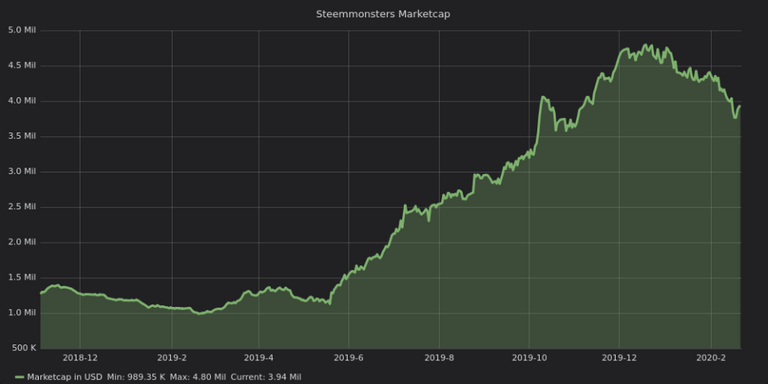768x384 pixels.
Task: Click the Current: 3.94 Mil legend value
Action: (x=266, y=377)
